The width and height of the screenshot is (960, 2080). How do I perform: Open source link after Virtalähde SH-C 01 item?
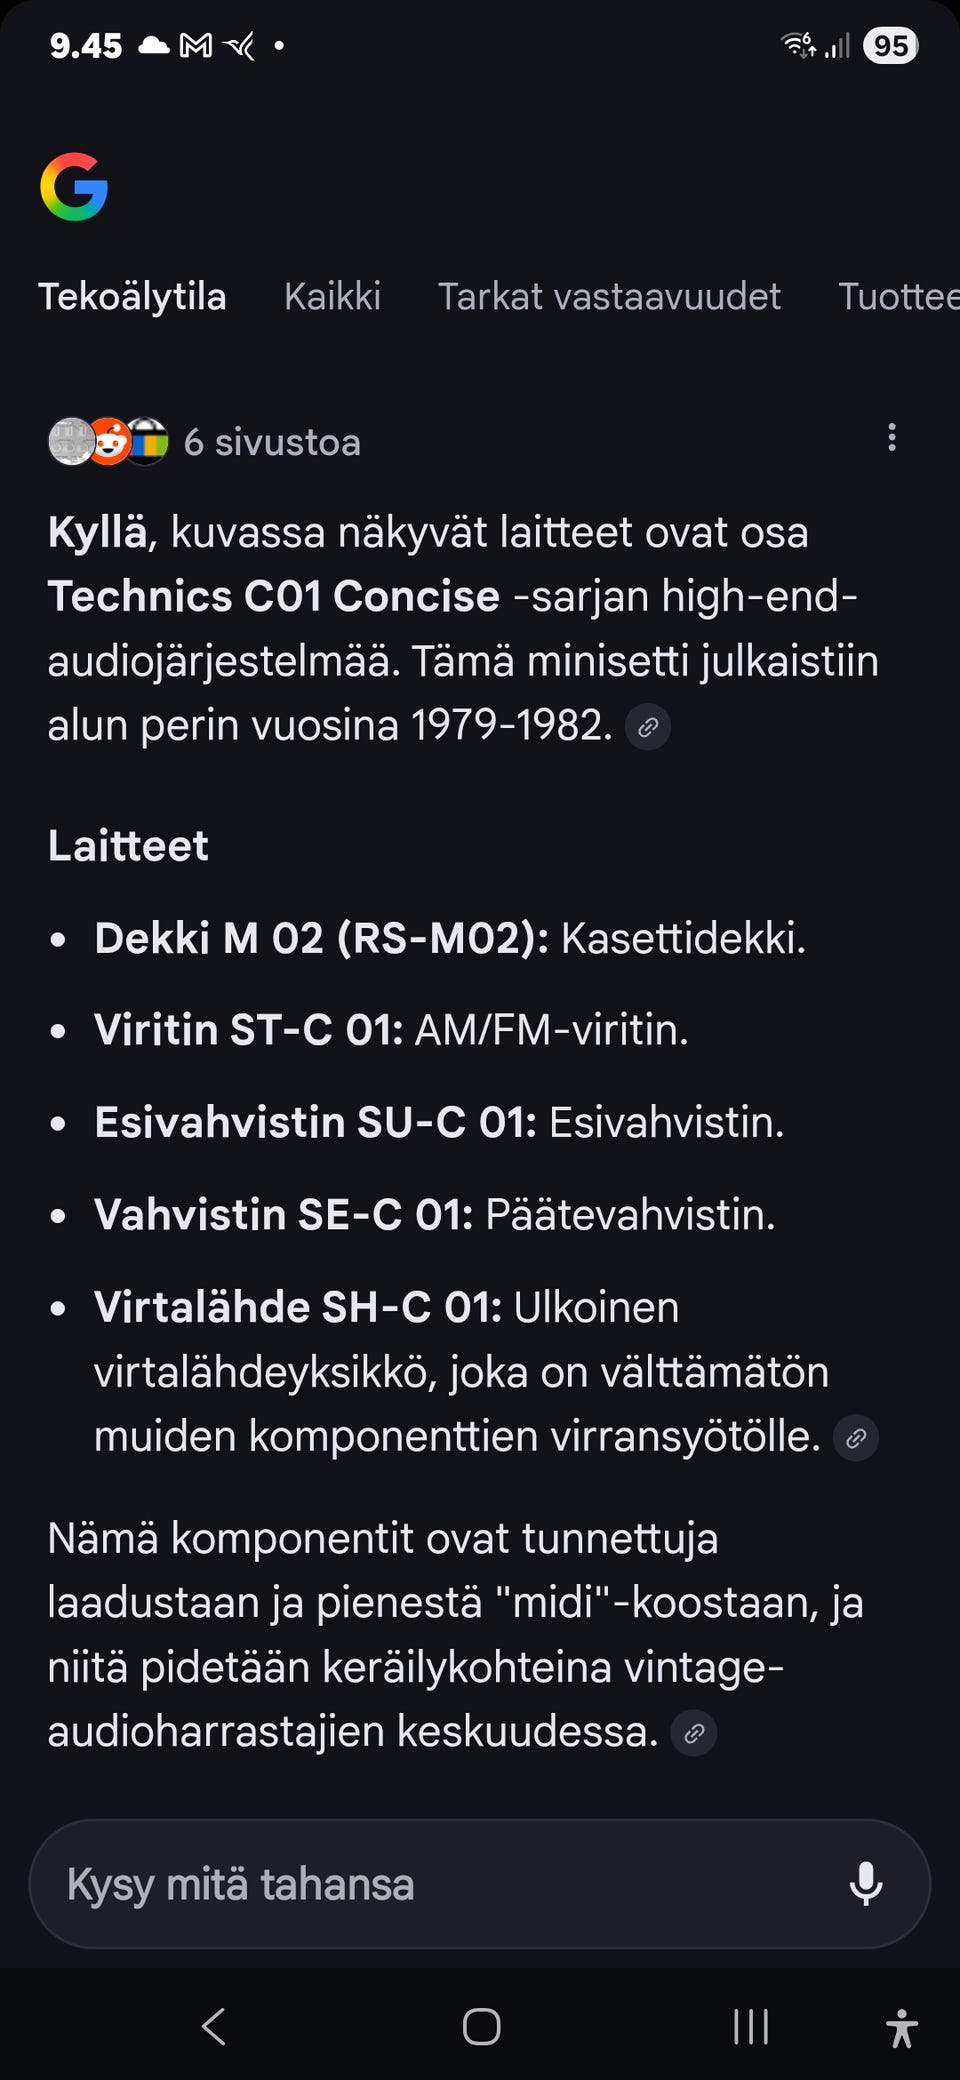click(856, 1438)
